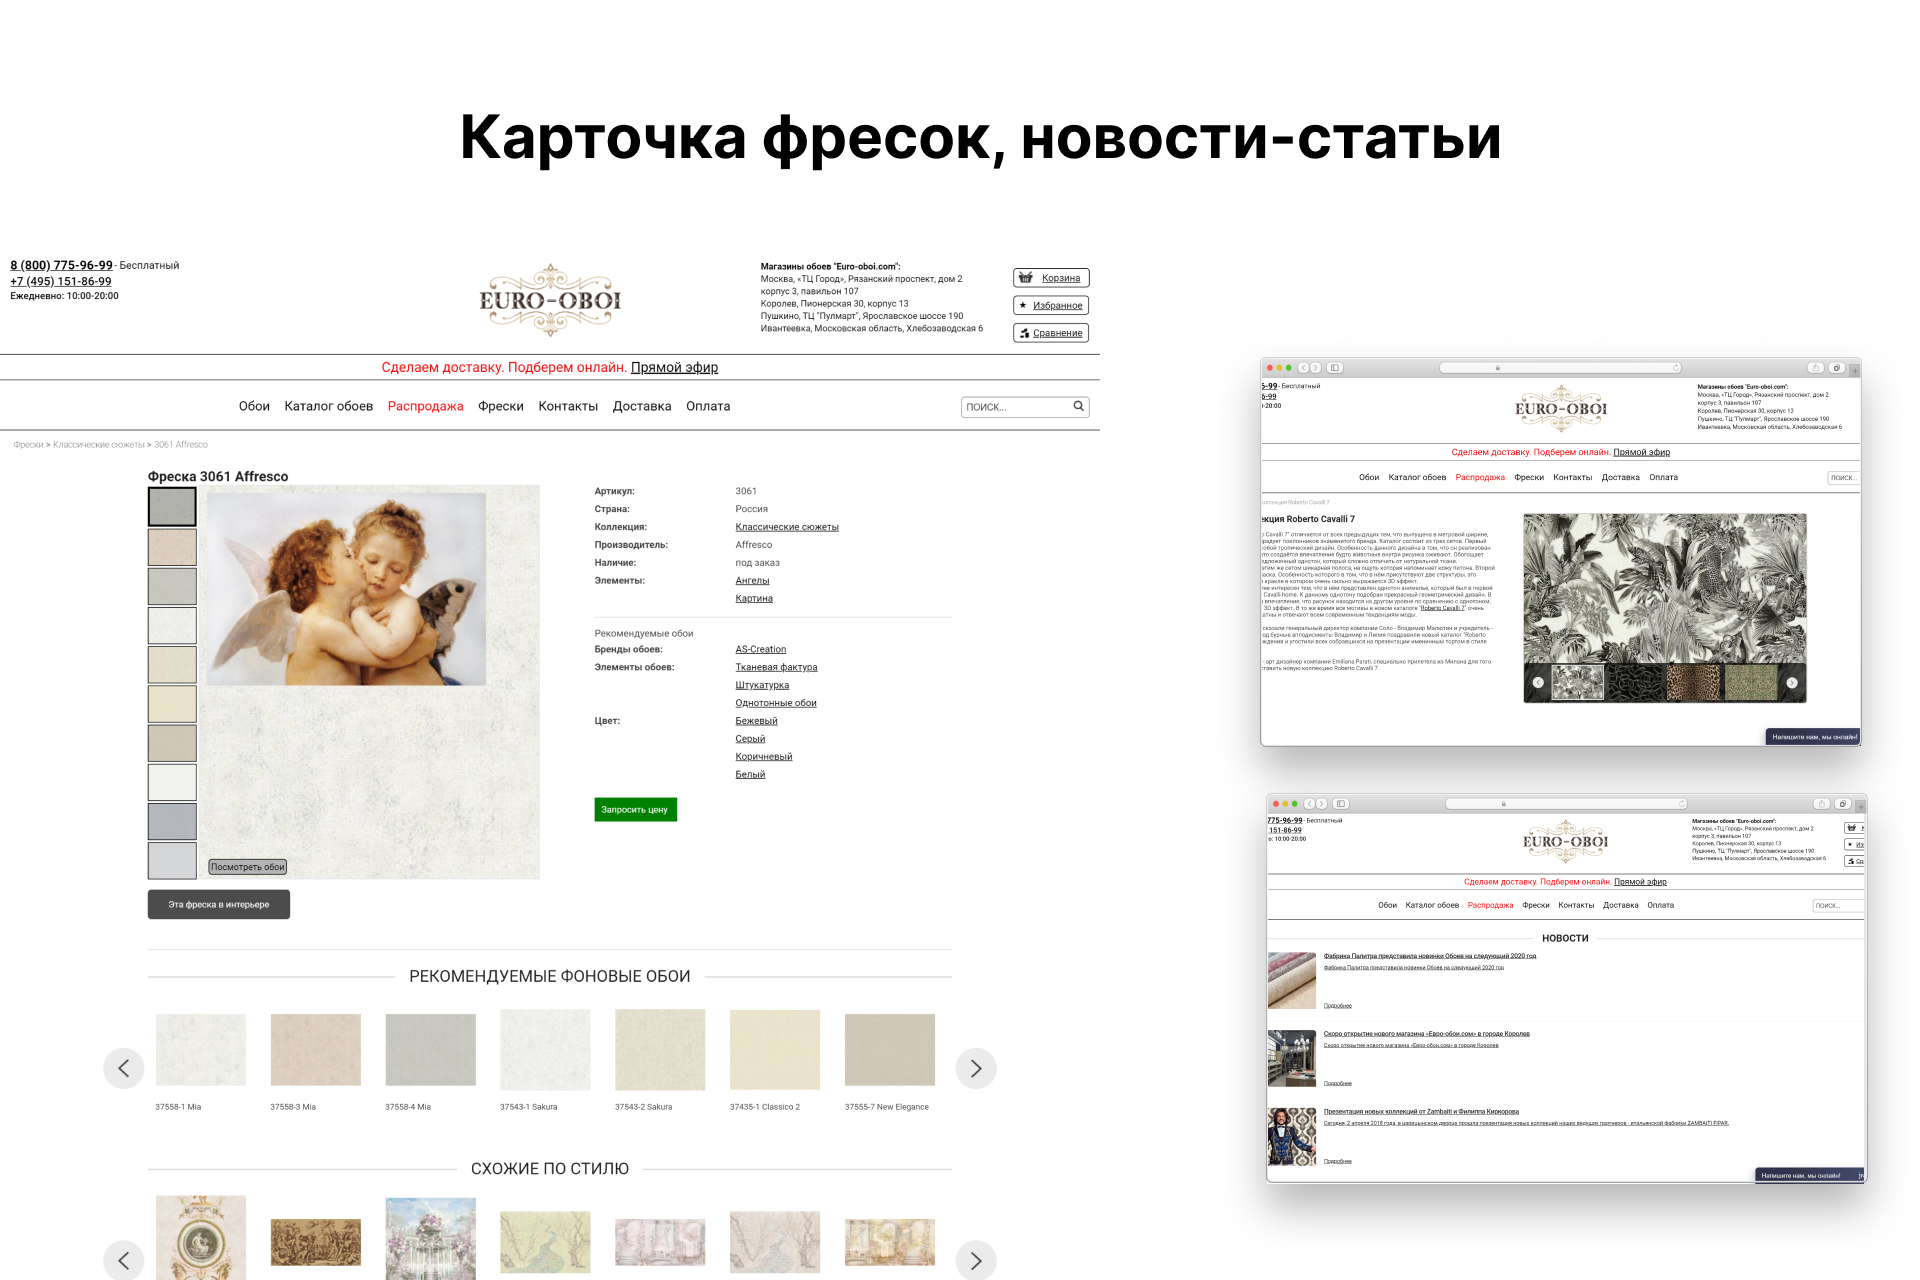Show previous gallery image in Roberto Cavalli window
Viewport: 1920px width, 1280px height.
(x=1538, y=683)
